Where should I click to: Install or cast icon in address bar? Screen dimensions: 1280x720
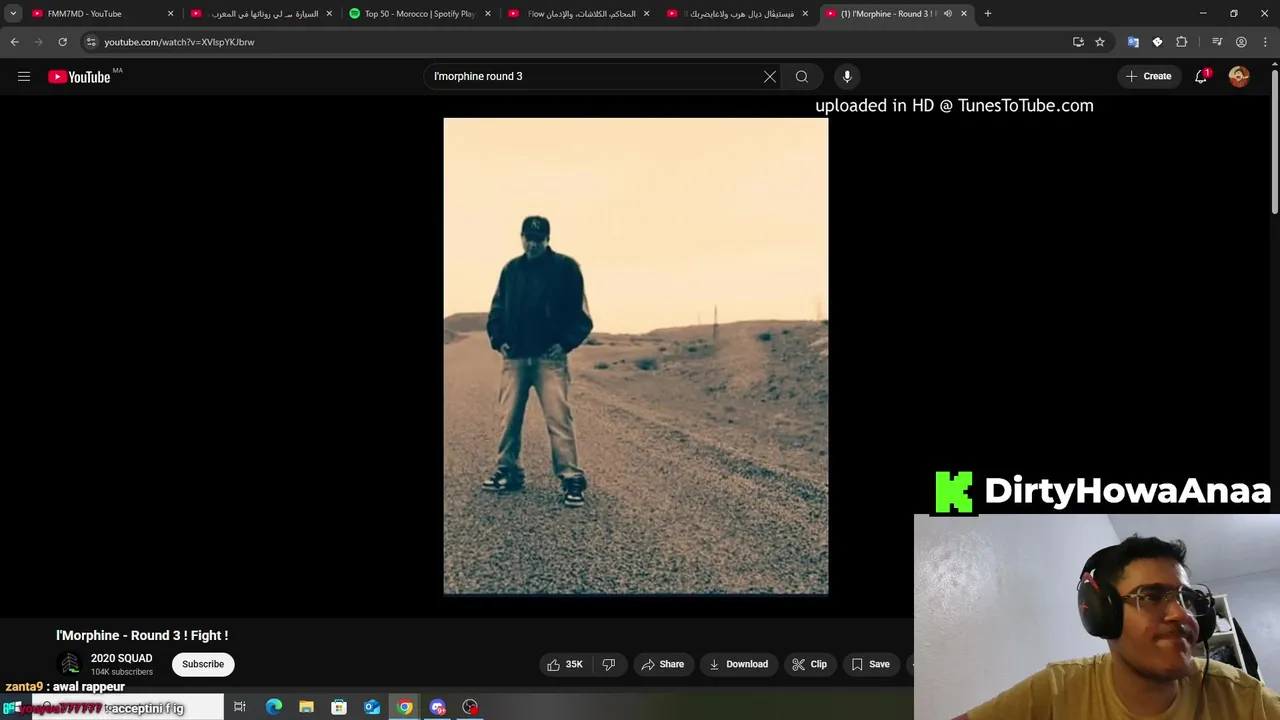coord(1078,42)
